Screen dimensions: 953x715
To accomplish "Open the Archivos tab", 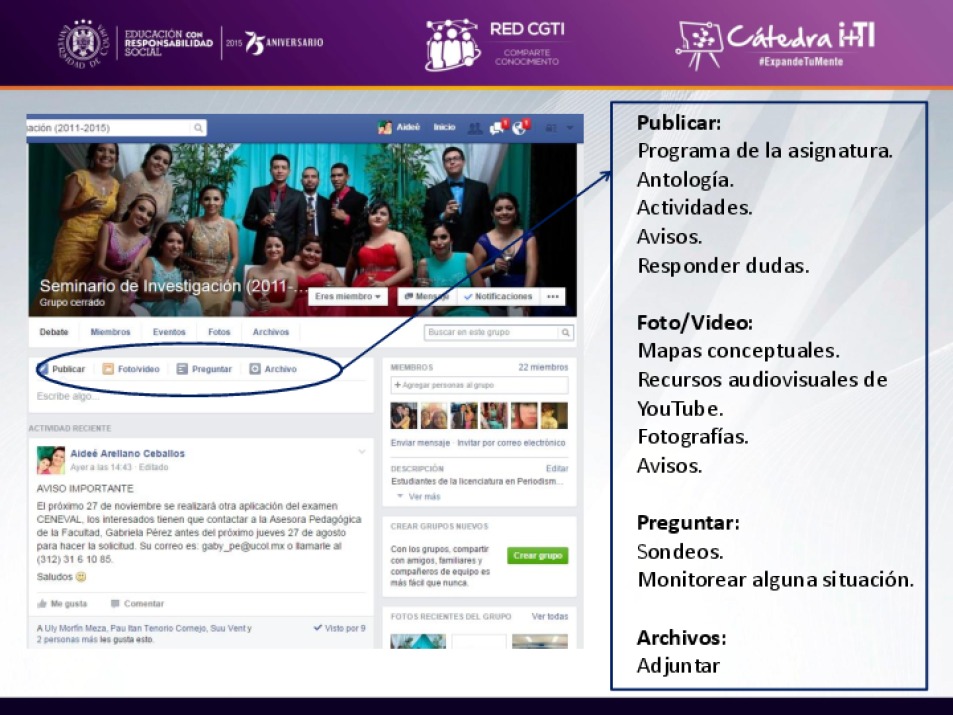I will click(x=270, y=333).
